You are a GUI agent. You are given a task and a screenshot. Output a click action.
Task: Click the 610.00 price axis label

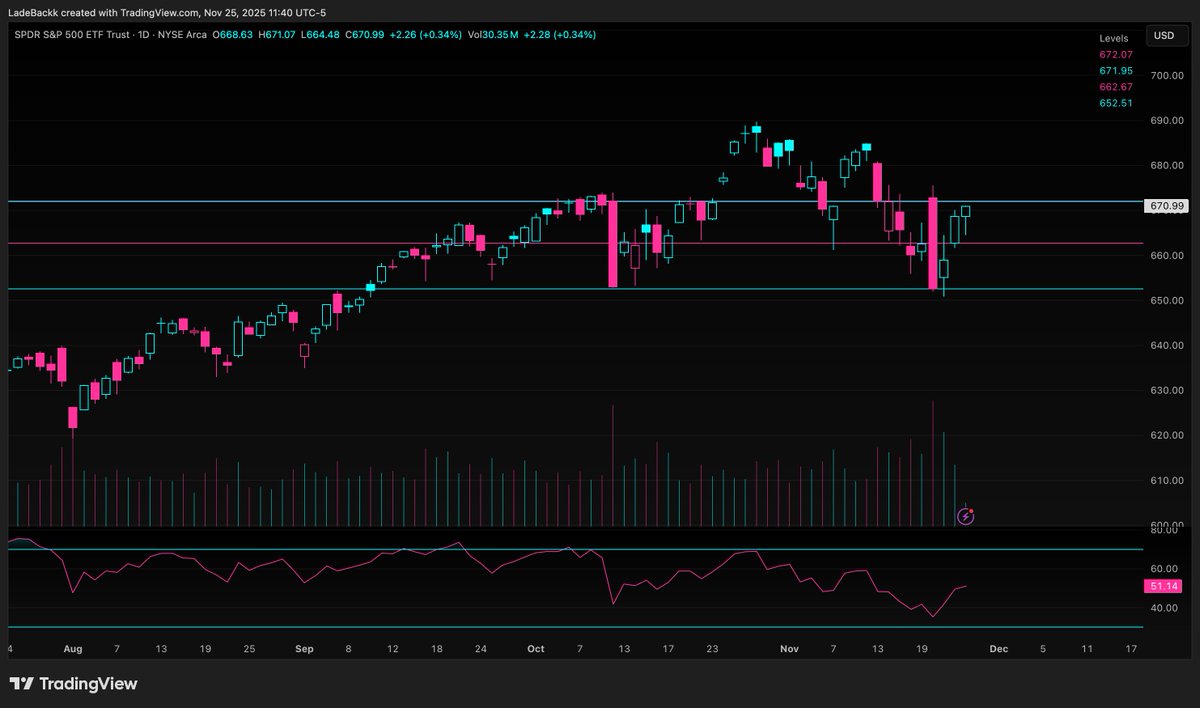tap(1167, 481)
